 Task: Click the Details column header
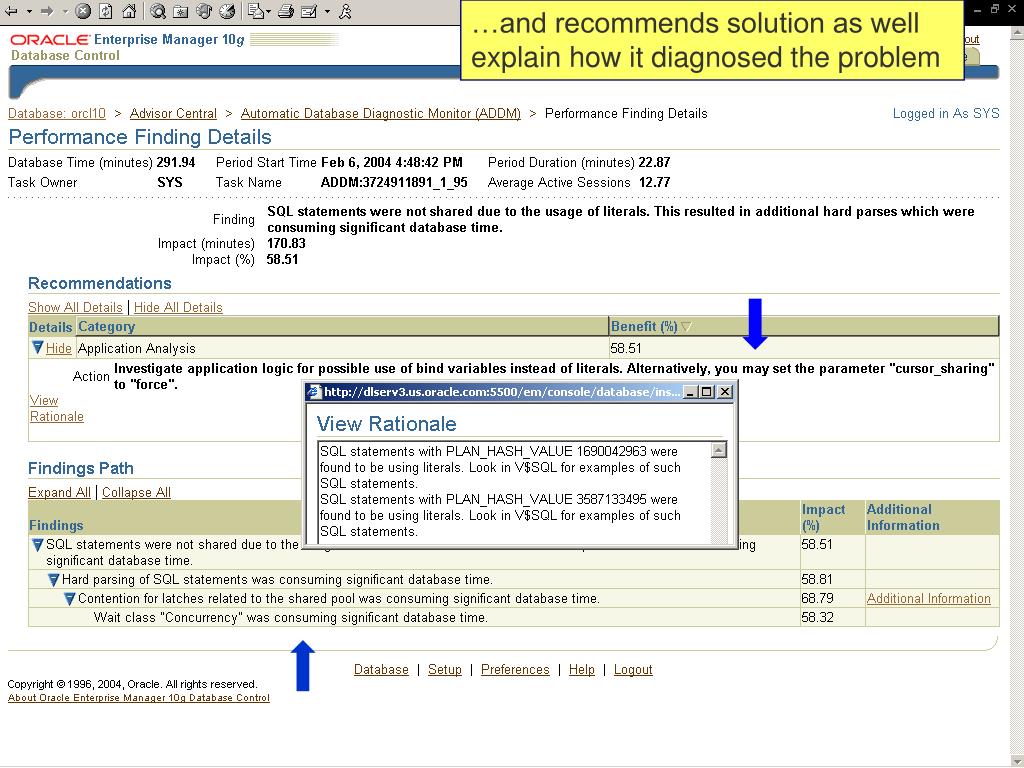(x=50, y=327)
